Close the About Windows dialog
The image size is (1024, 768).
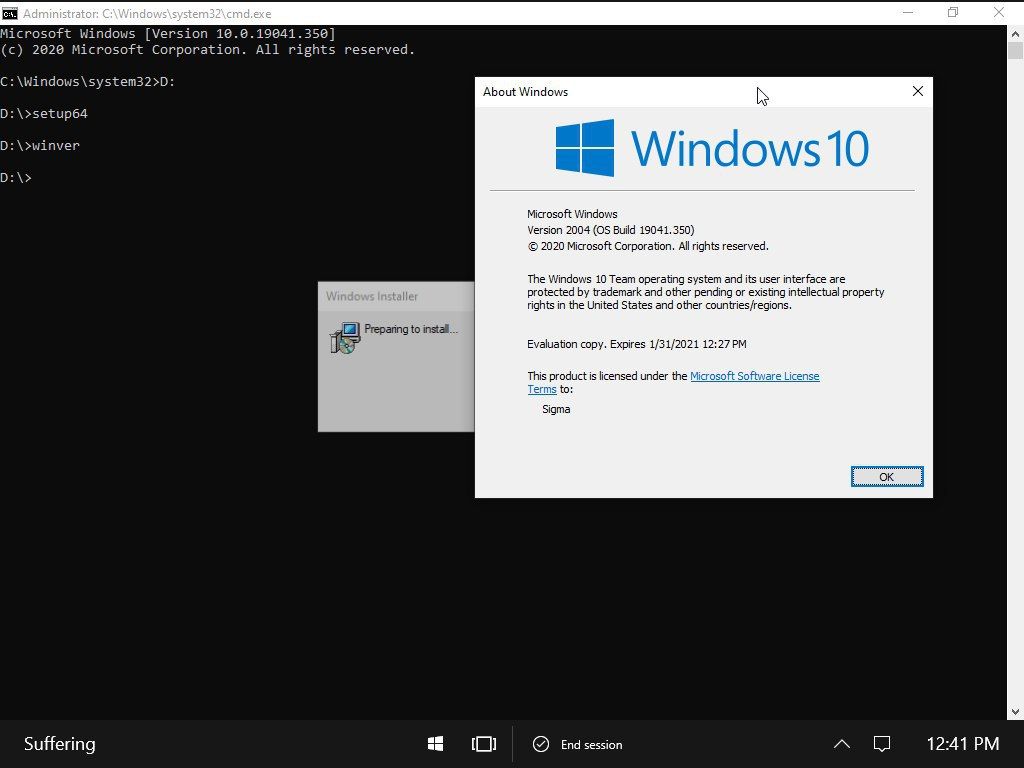[918, 91]
